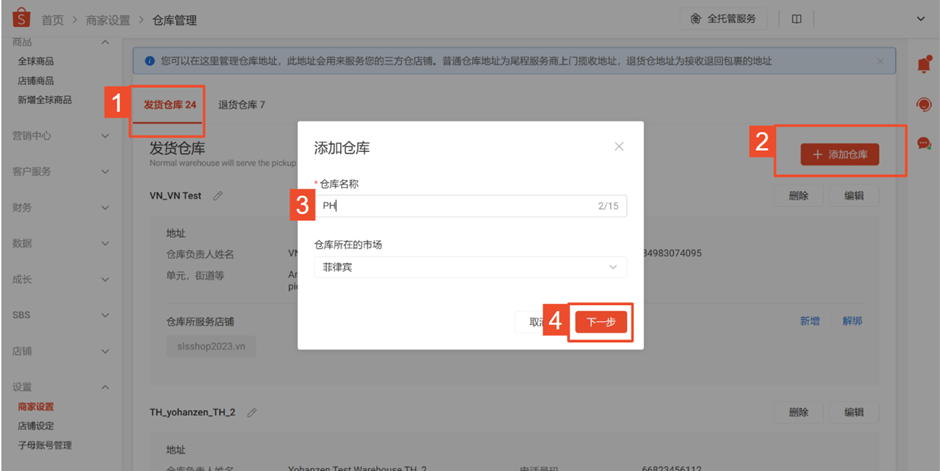Screen dimensions: 940x471
Task: Expand the 店铺 sidebar section
Action: 106,351
